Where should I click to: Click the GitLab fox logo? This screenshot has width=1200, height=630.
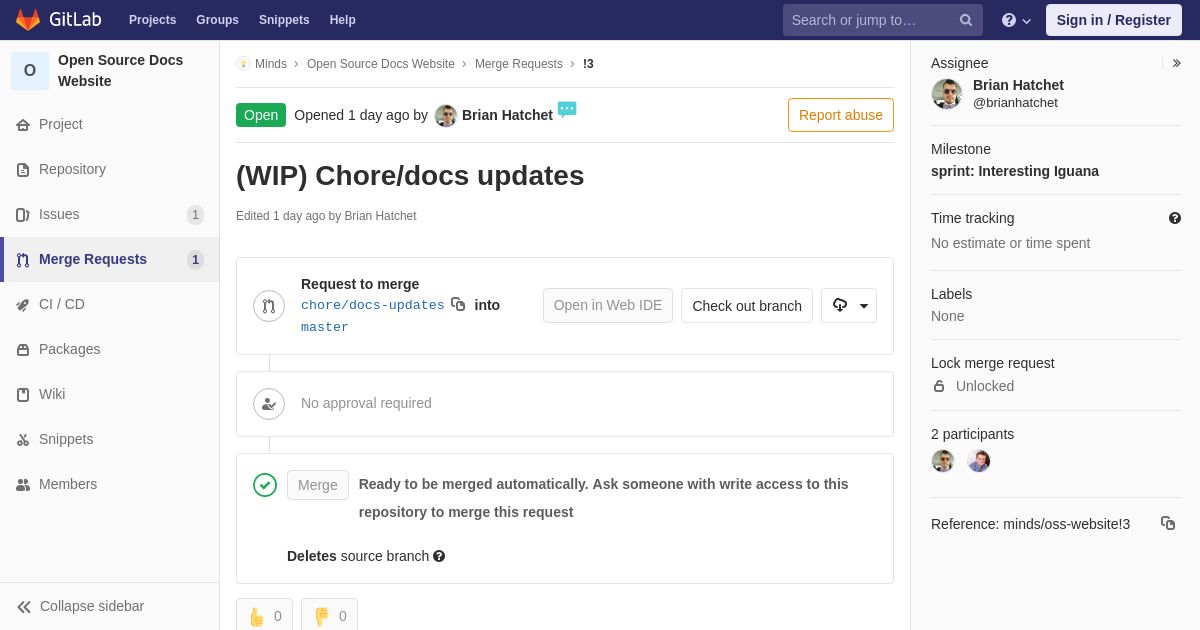tap(28, 20)
